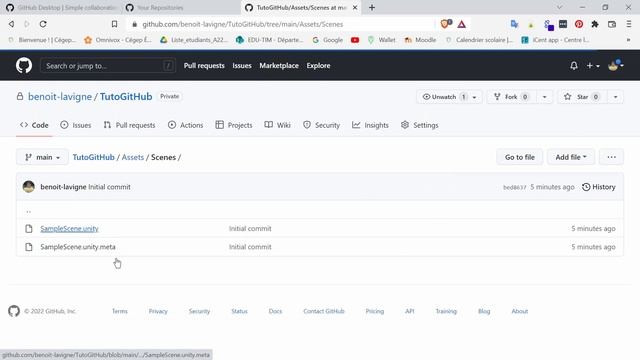Open the main branch selector

pos(42,157)
